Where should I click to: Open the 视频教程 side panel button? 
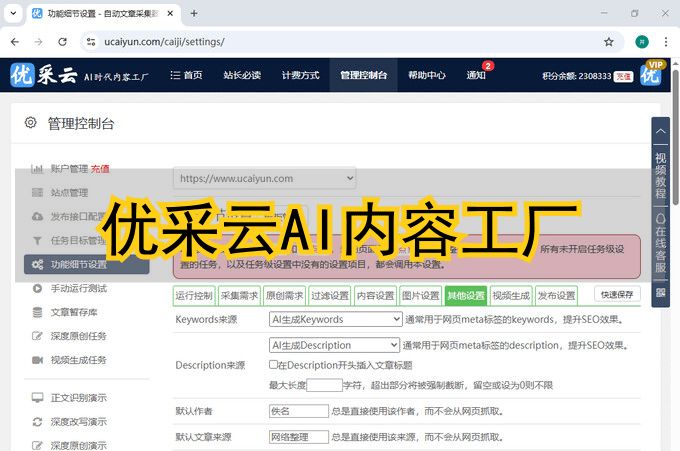[x=660, y=163]
